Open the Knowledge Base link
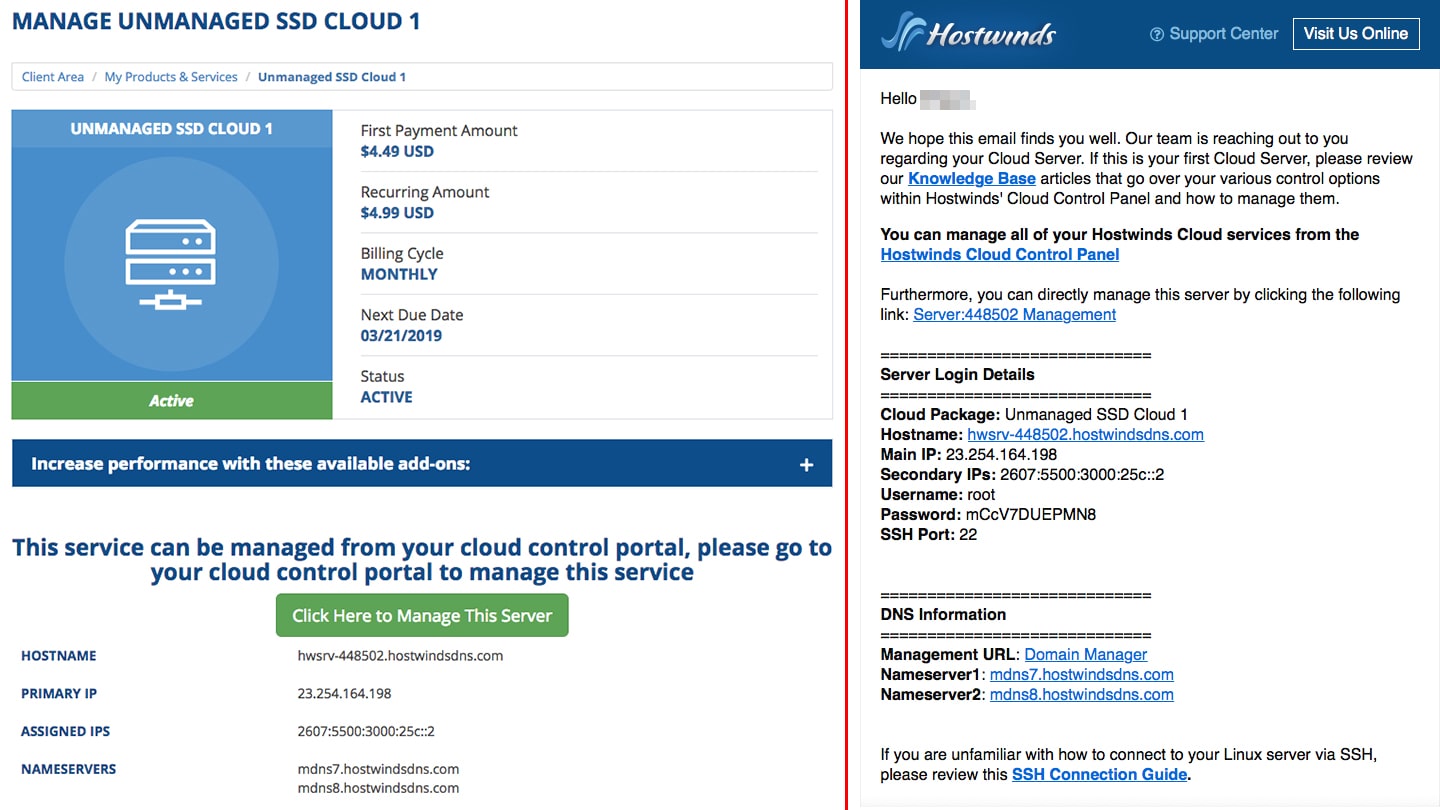This screenshot has width=1440, height=810. tap(972, 179)
